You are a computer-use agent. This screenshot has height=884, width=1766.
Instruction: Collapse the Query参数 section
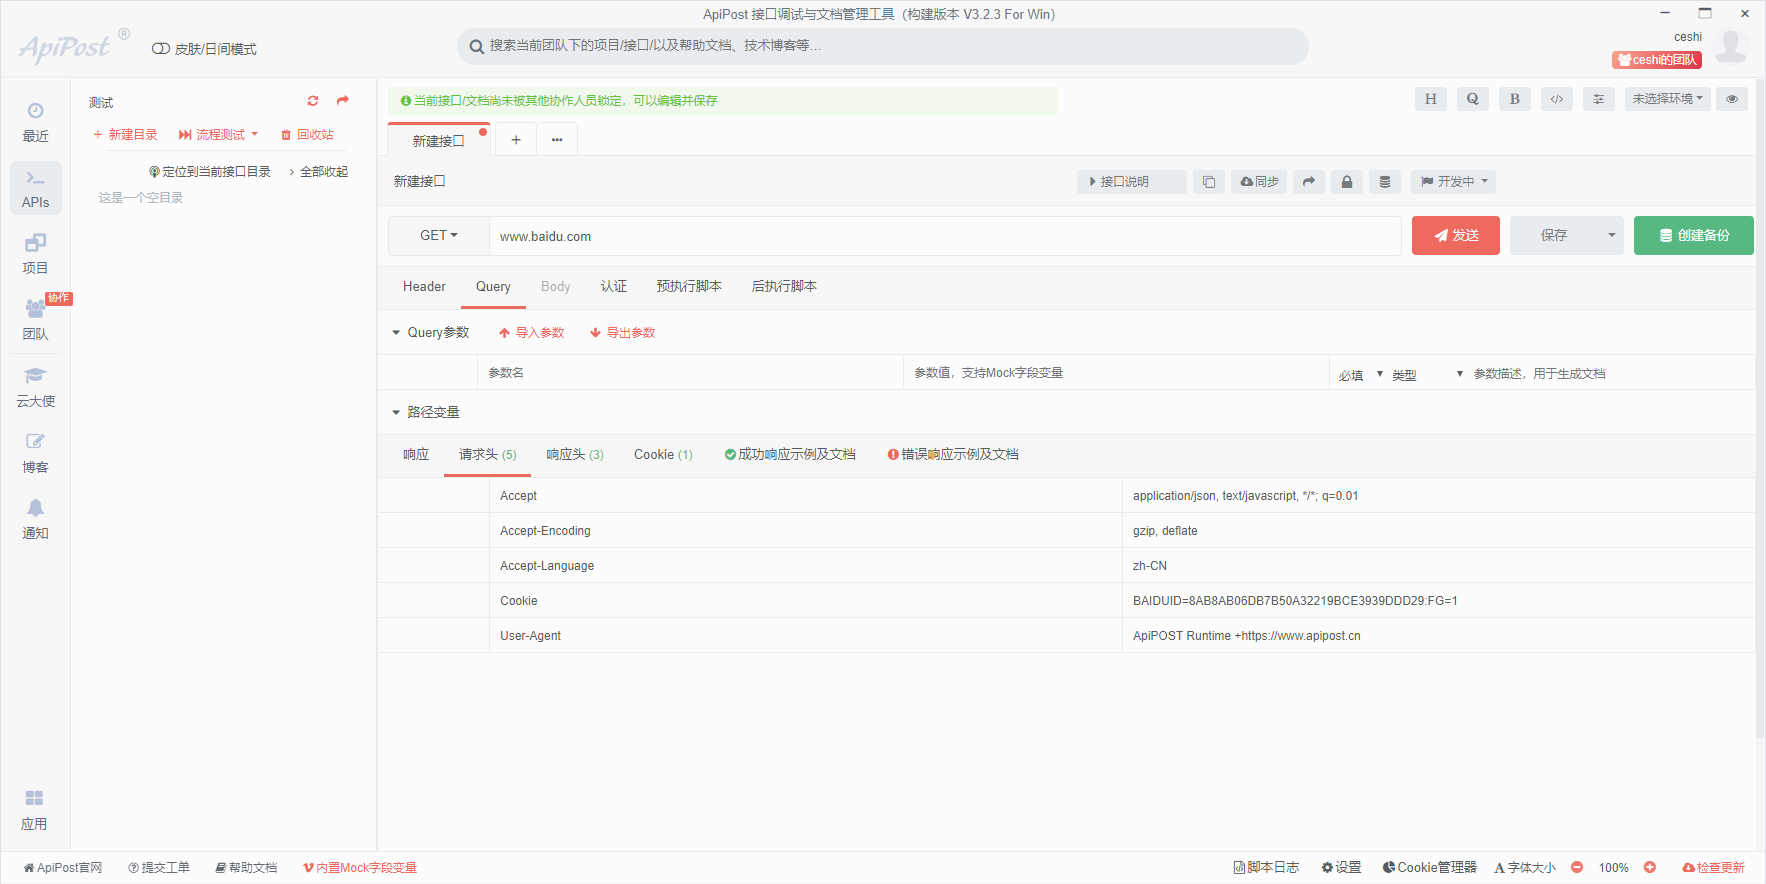(396, 333)
